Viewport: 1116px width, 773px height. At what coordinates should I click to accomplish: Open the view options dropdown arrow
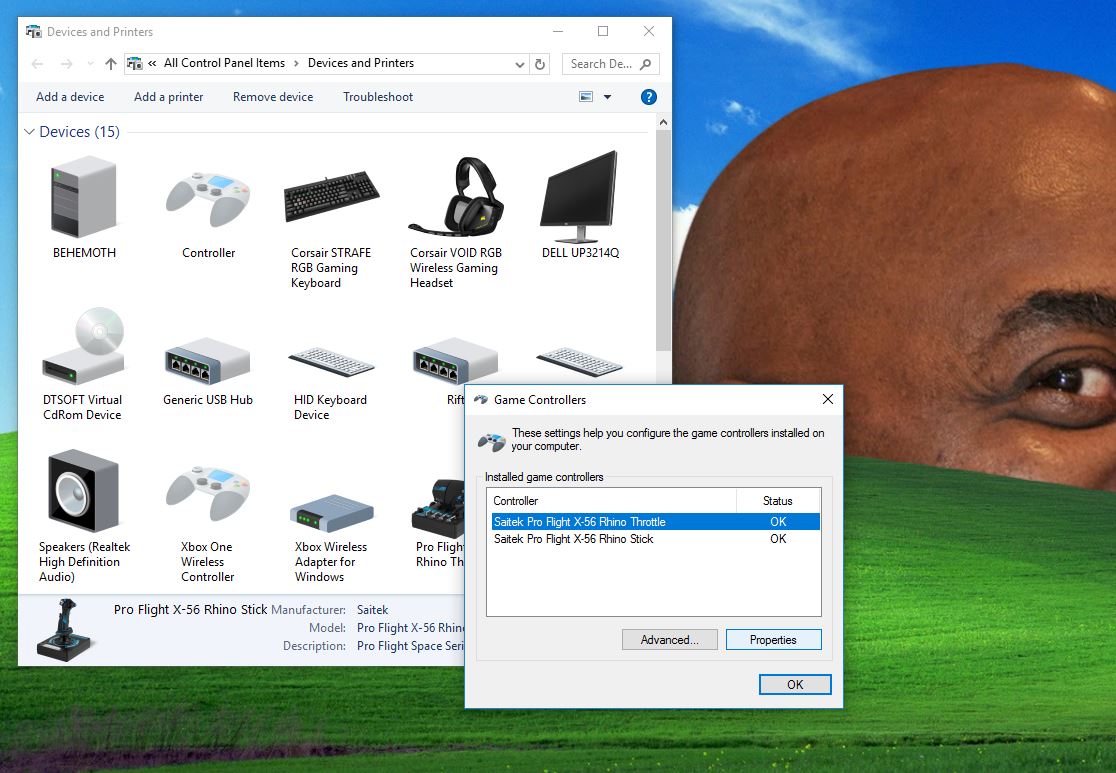tap(607, 97)
